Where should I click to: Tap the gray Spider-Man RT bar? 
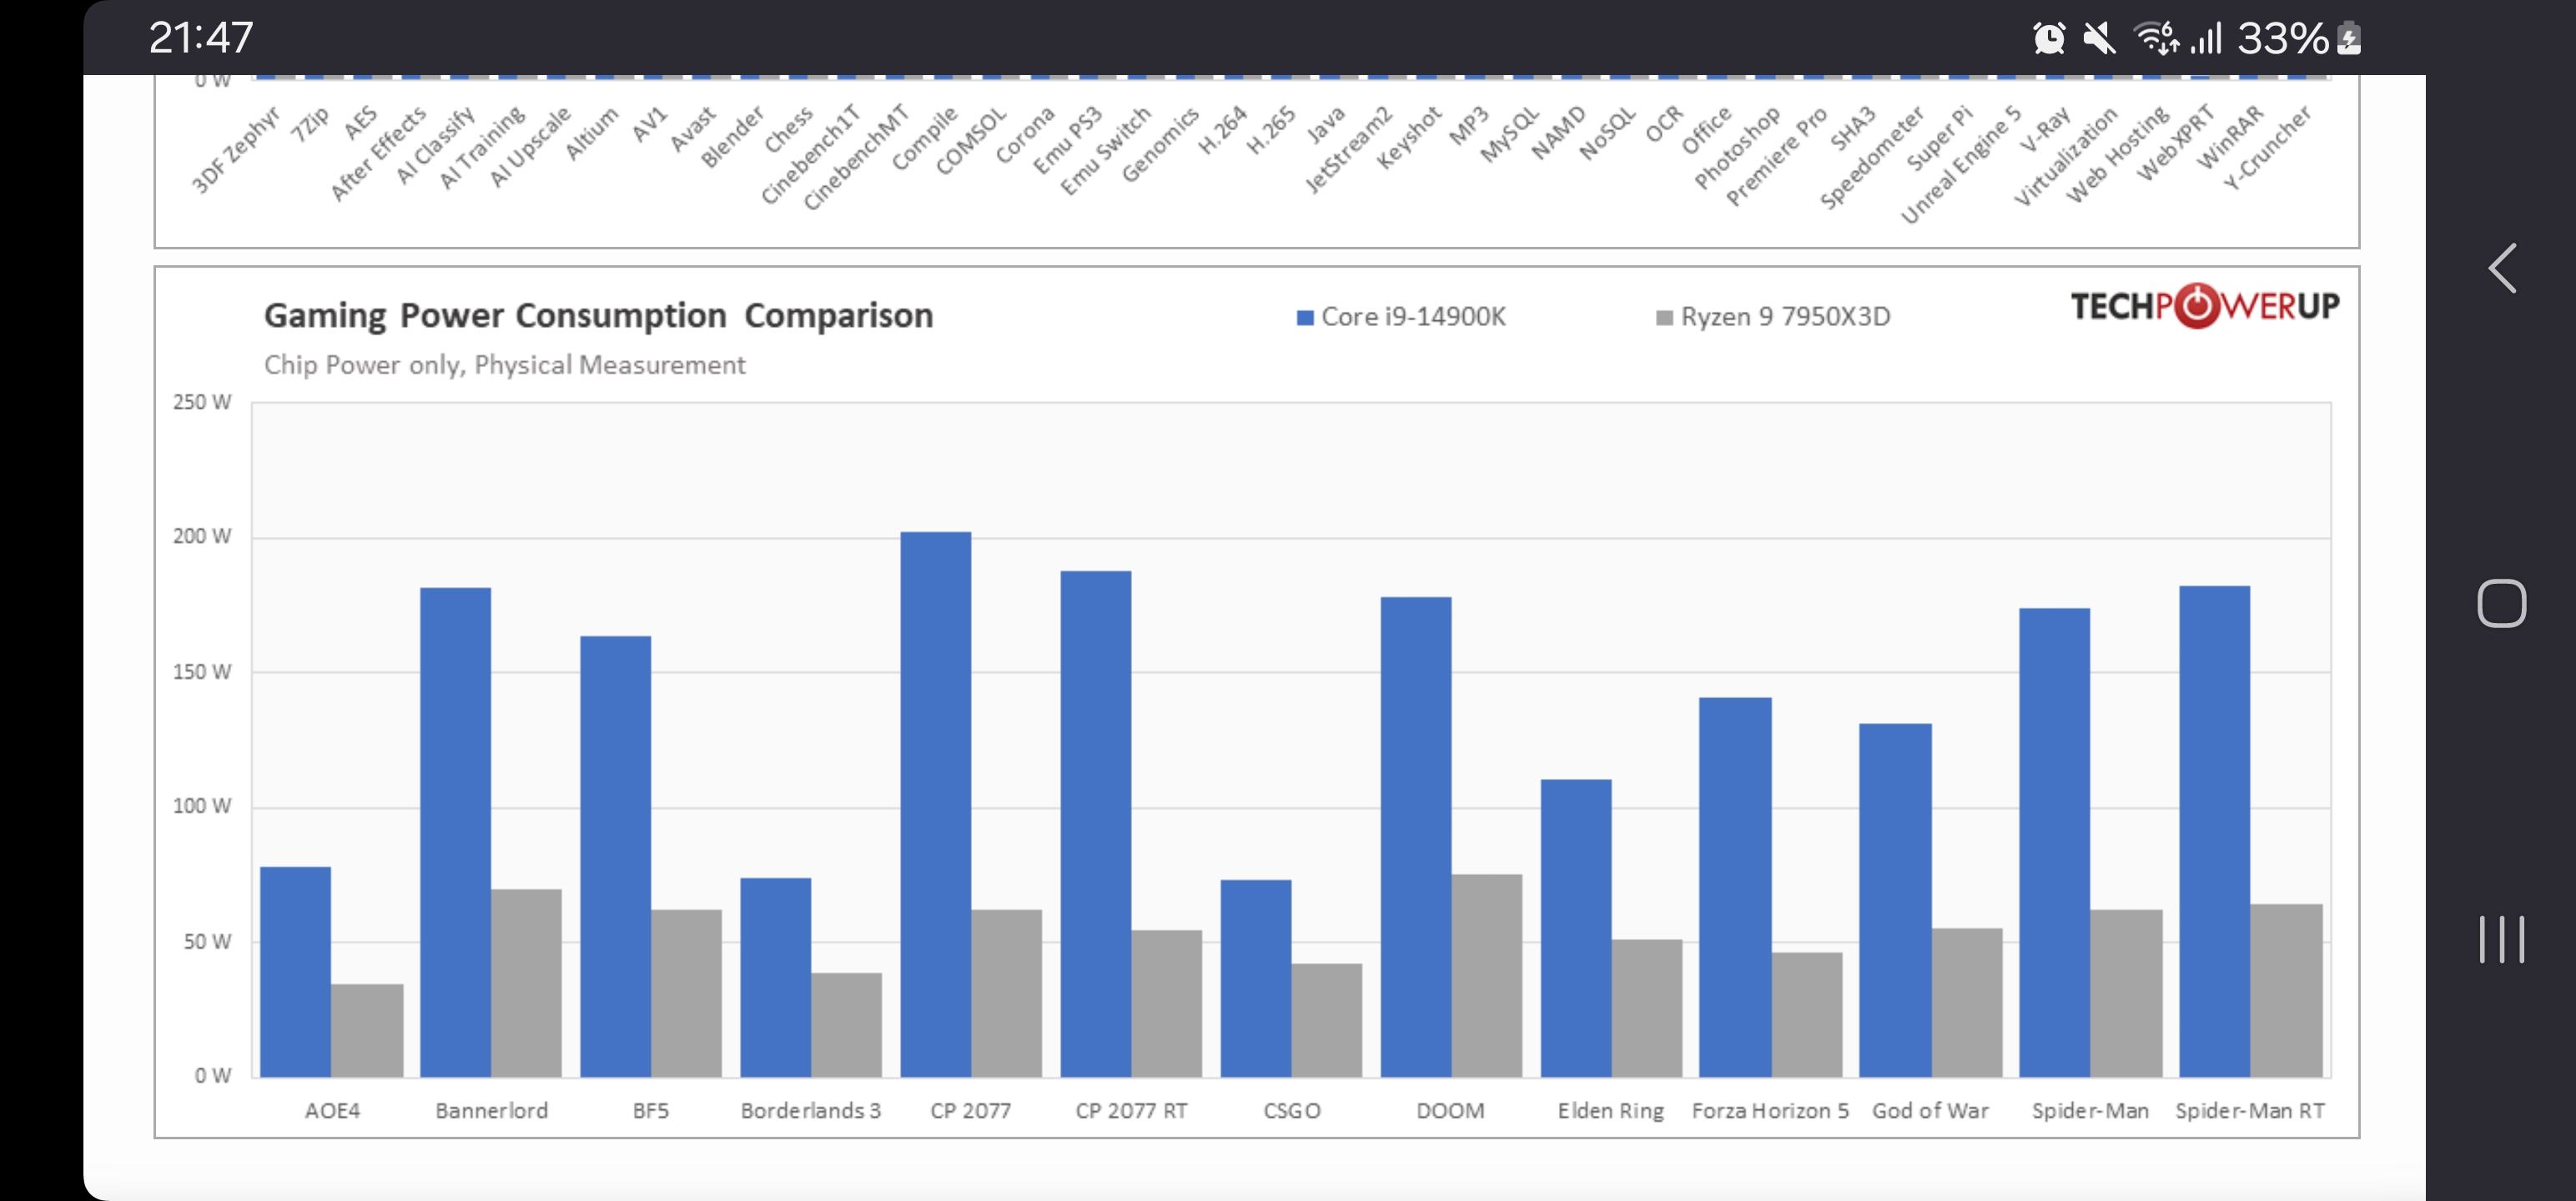pyautogui.click(x=2286, y=990)
